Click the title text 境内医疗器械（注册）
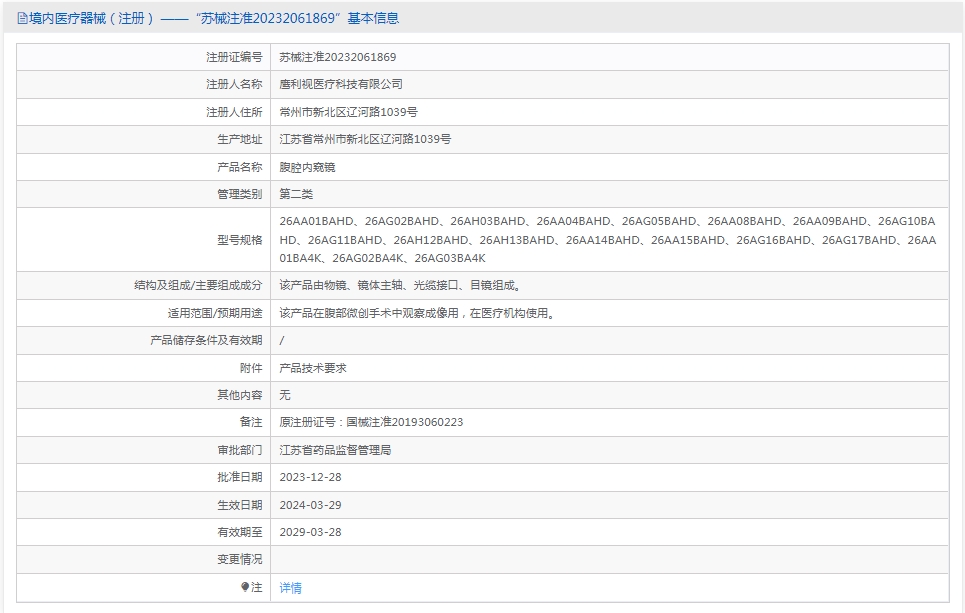The height and width of the screenshot is (613, 965). tap(91, 18)
